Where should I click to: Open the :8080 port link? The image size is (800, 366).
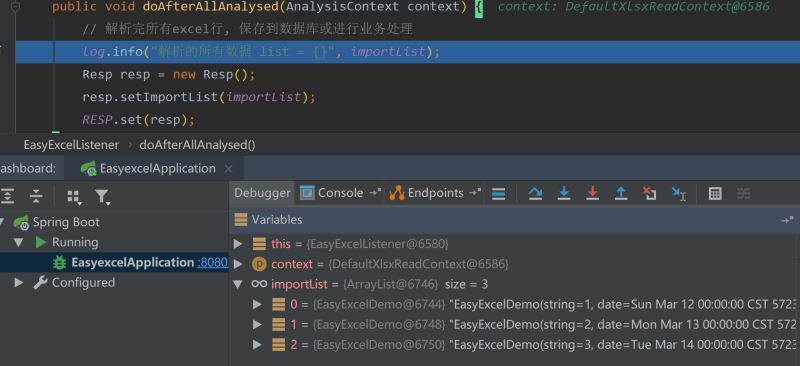[x=212, y=262]
